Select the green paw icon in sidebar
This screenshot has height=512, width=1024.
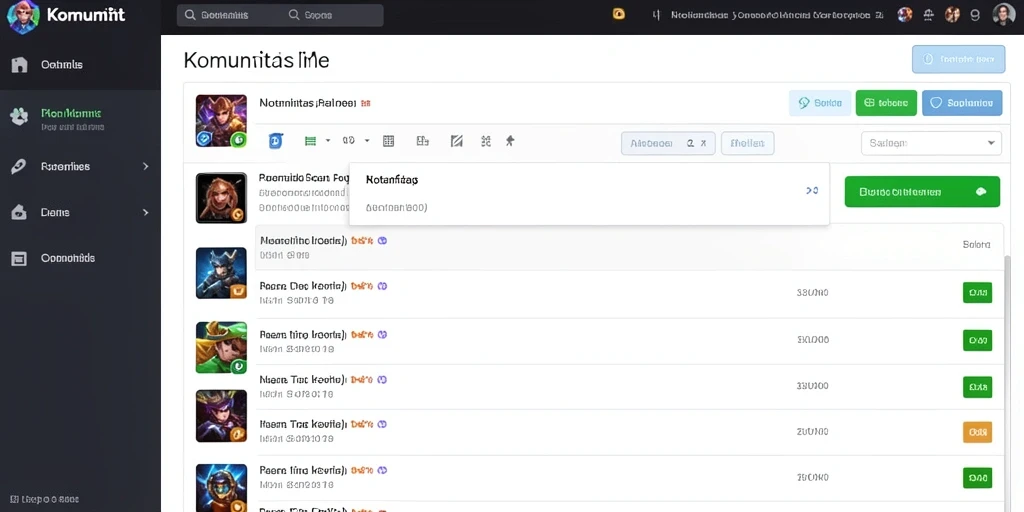(20, 116)
